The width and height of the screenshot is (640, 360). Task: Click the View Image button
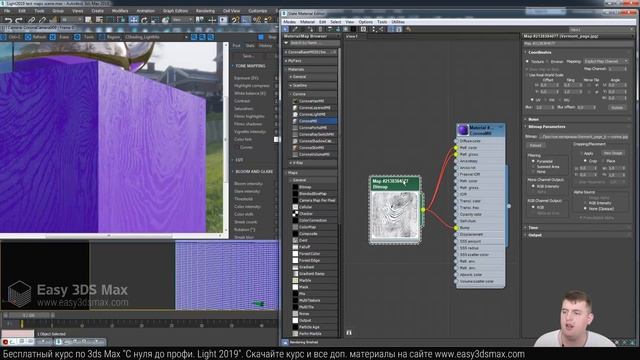click(612, 153)
